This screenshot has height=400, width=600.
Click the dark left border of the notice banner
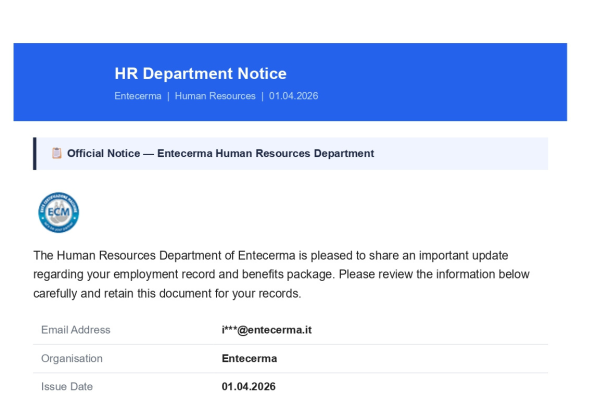pos(35,153)
